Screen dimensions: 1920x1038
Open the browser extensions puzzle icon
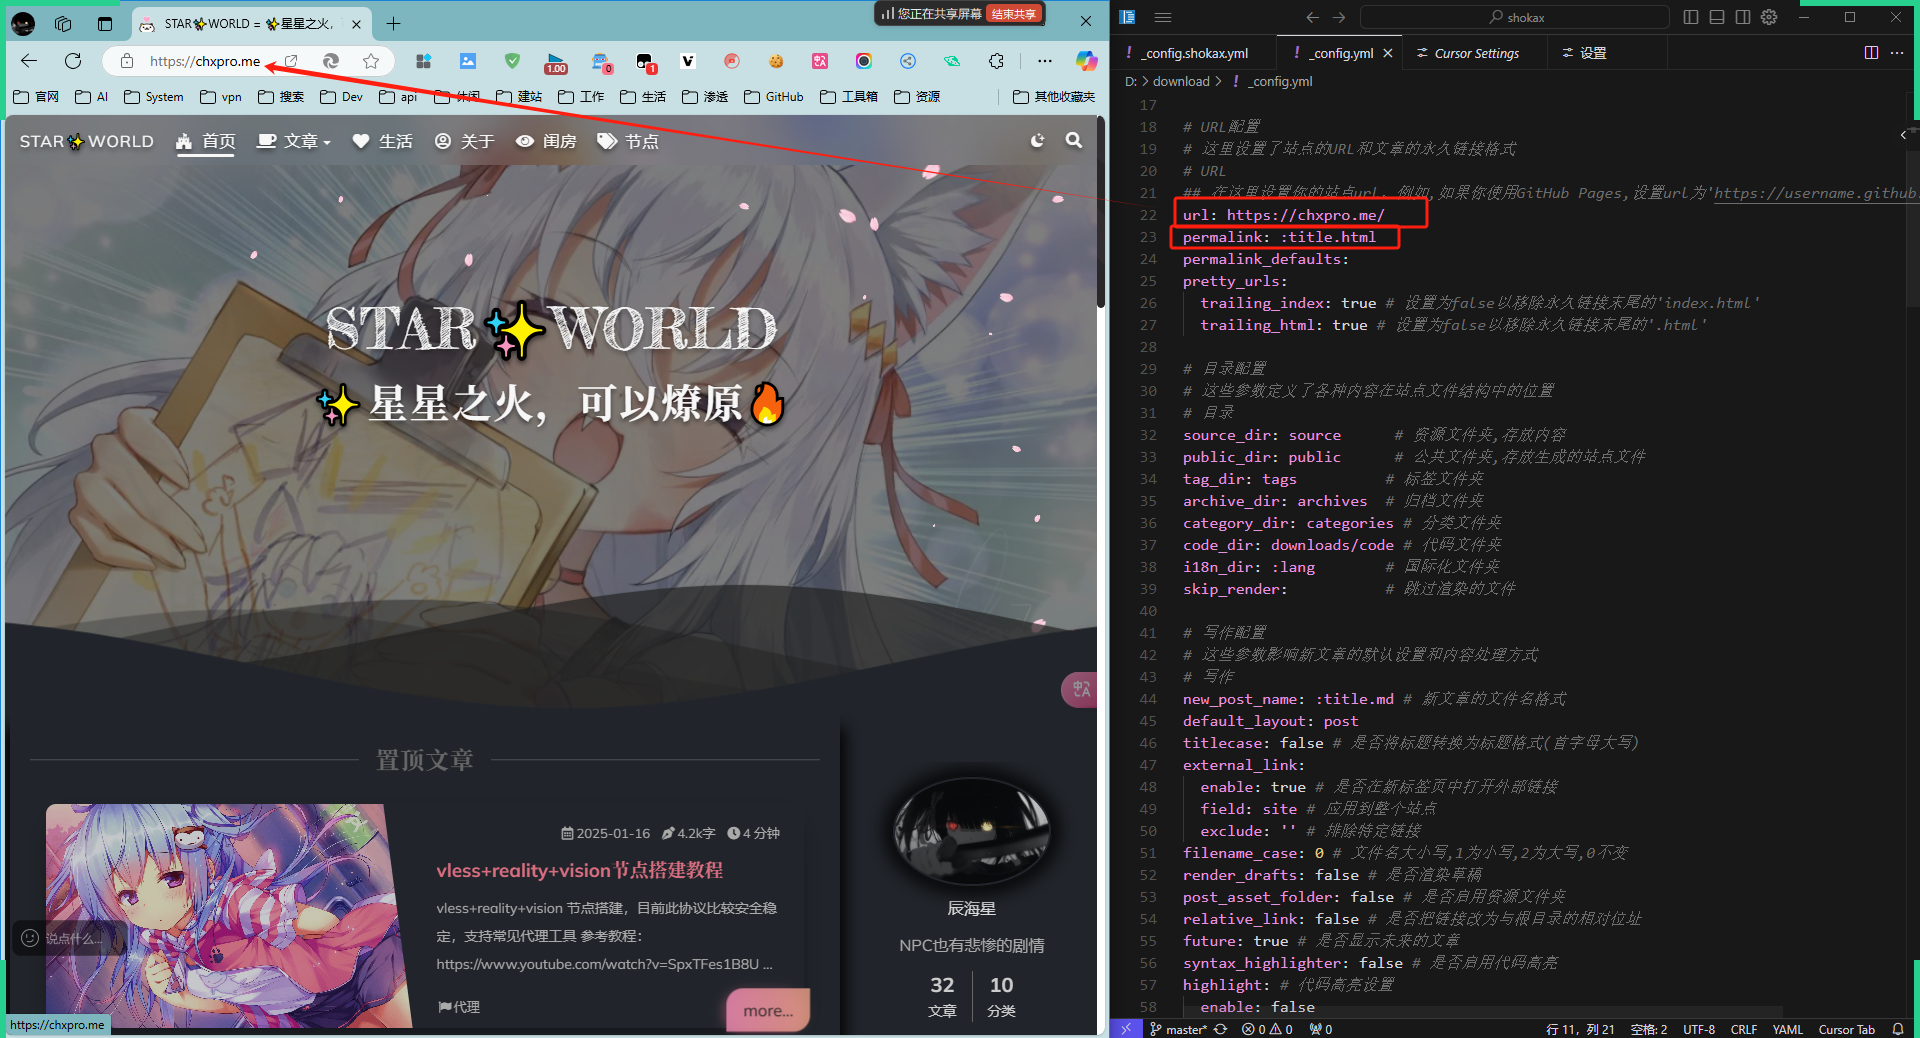pyautogui.click(x=996, y=61)
